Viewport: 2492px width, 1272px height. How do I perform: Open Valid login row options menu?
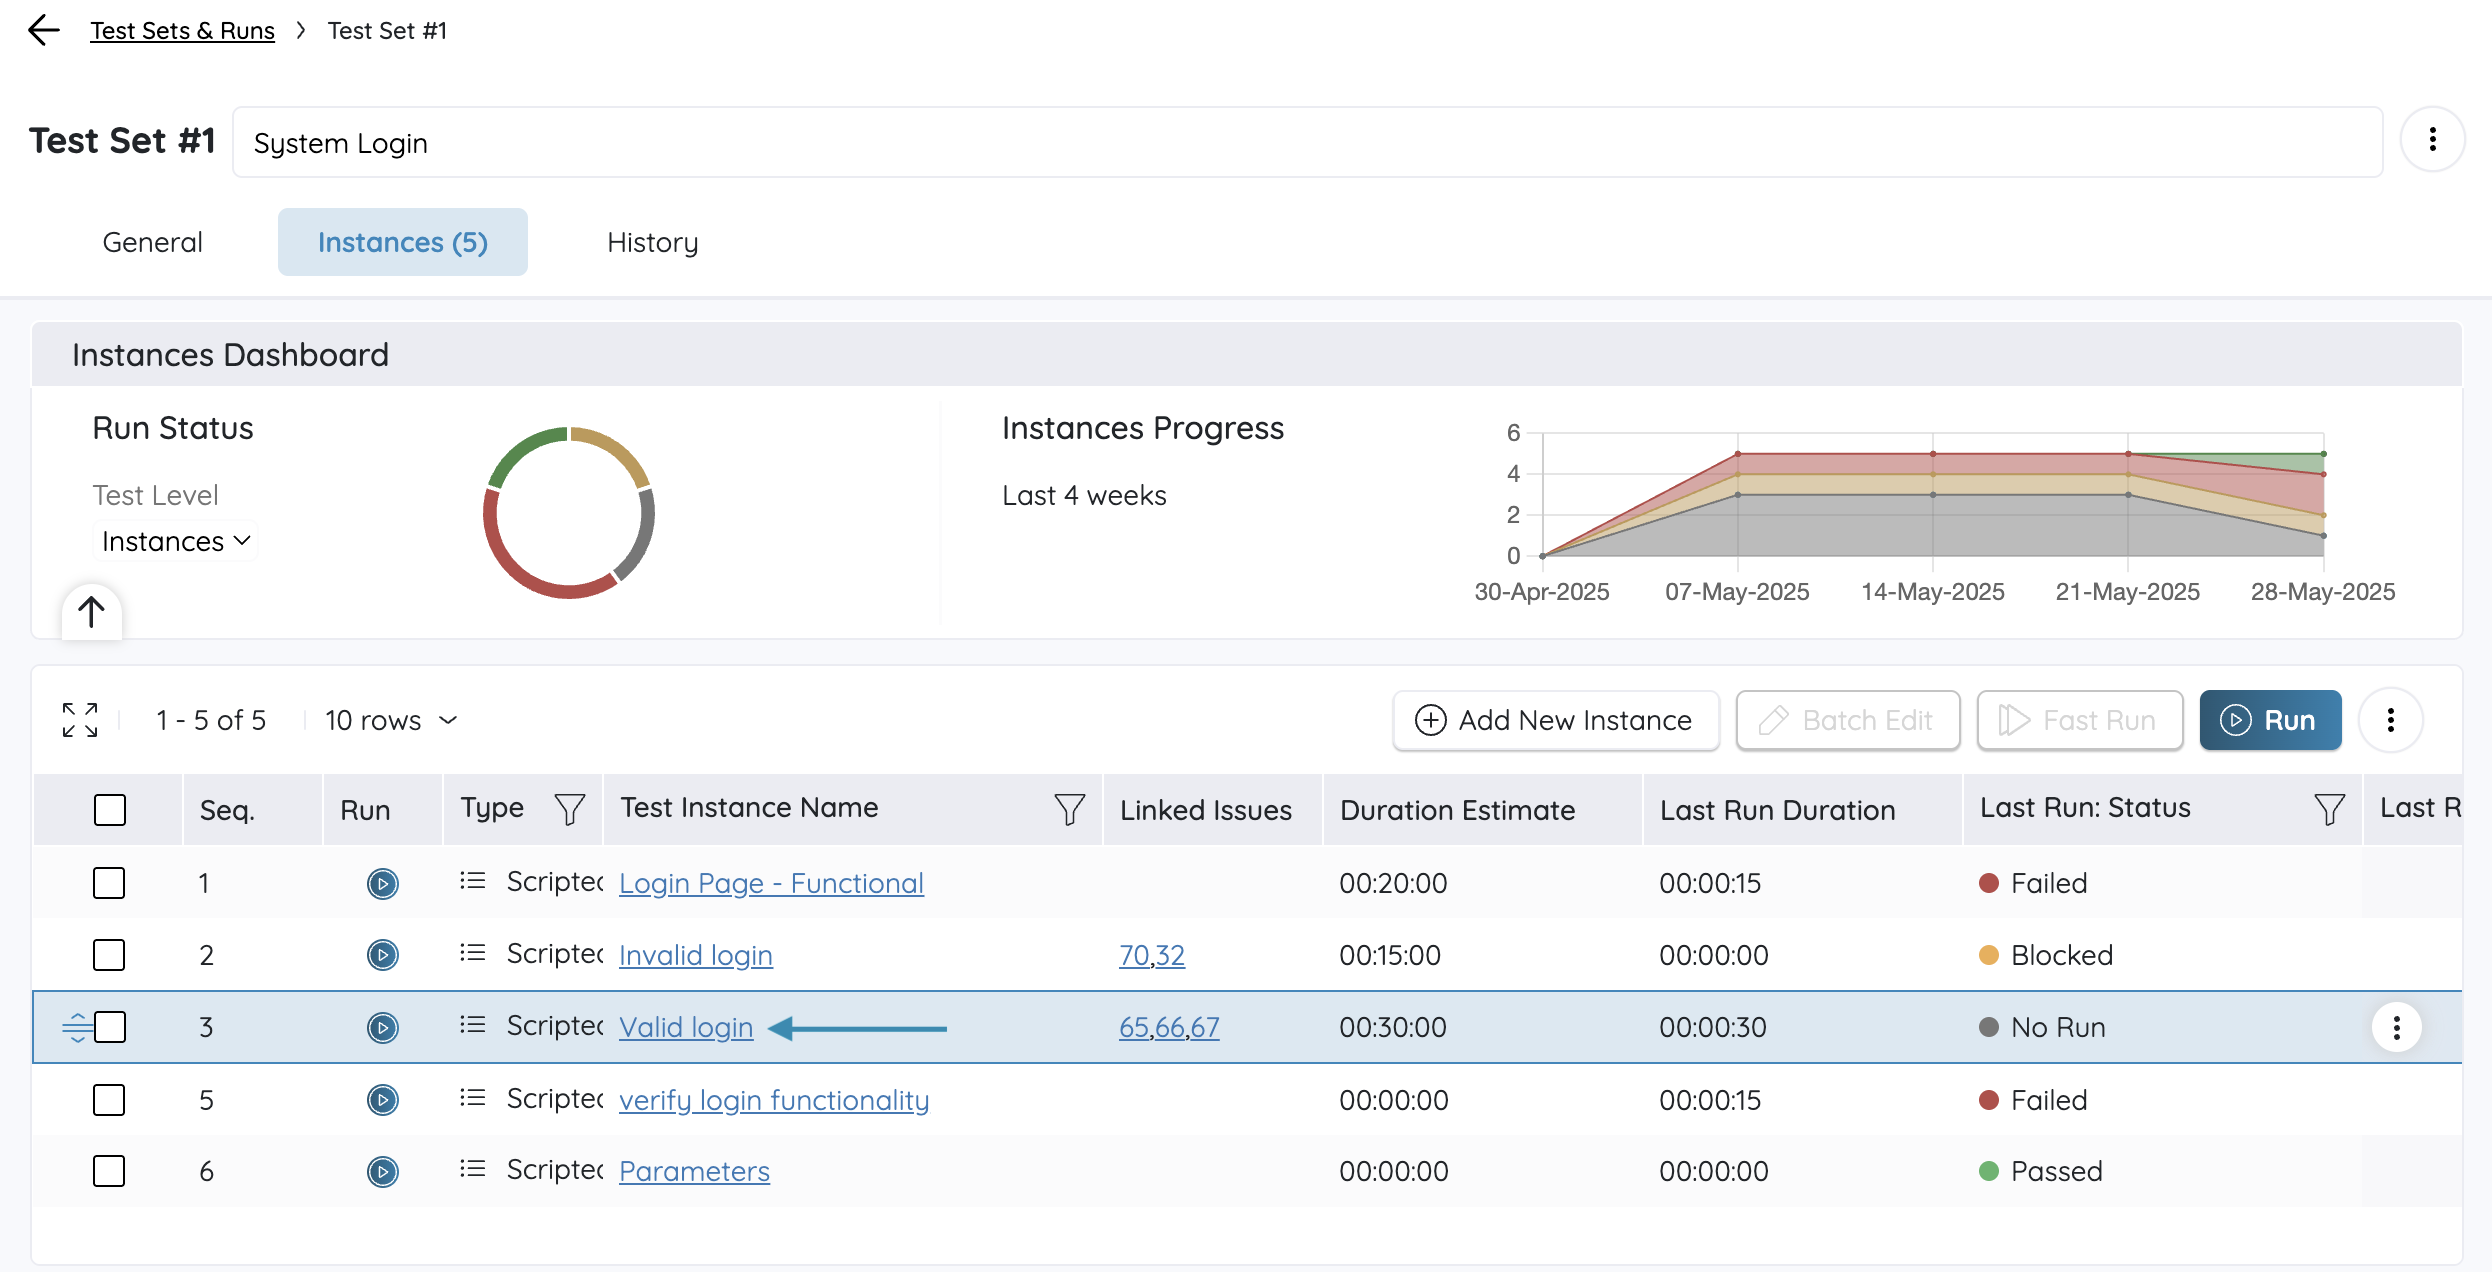2396,1028
